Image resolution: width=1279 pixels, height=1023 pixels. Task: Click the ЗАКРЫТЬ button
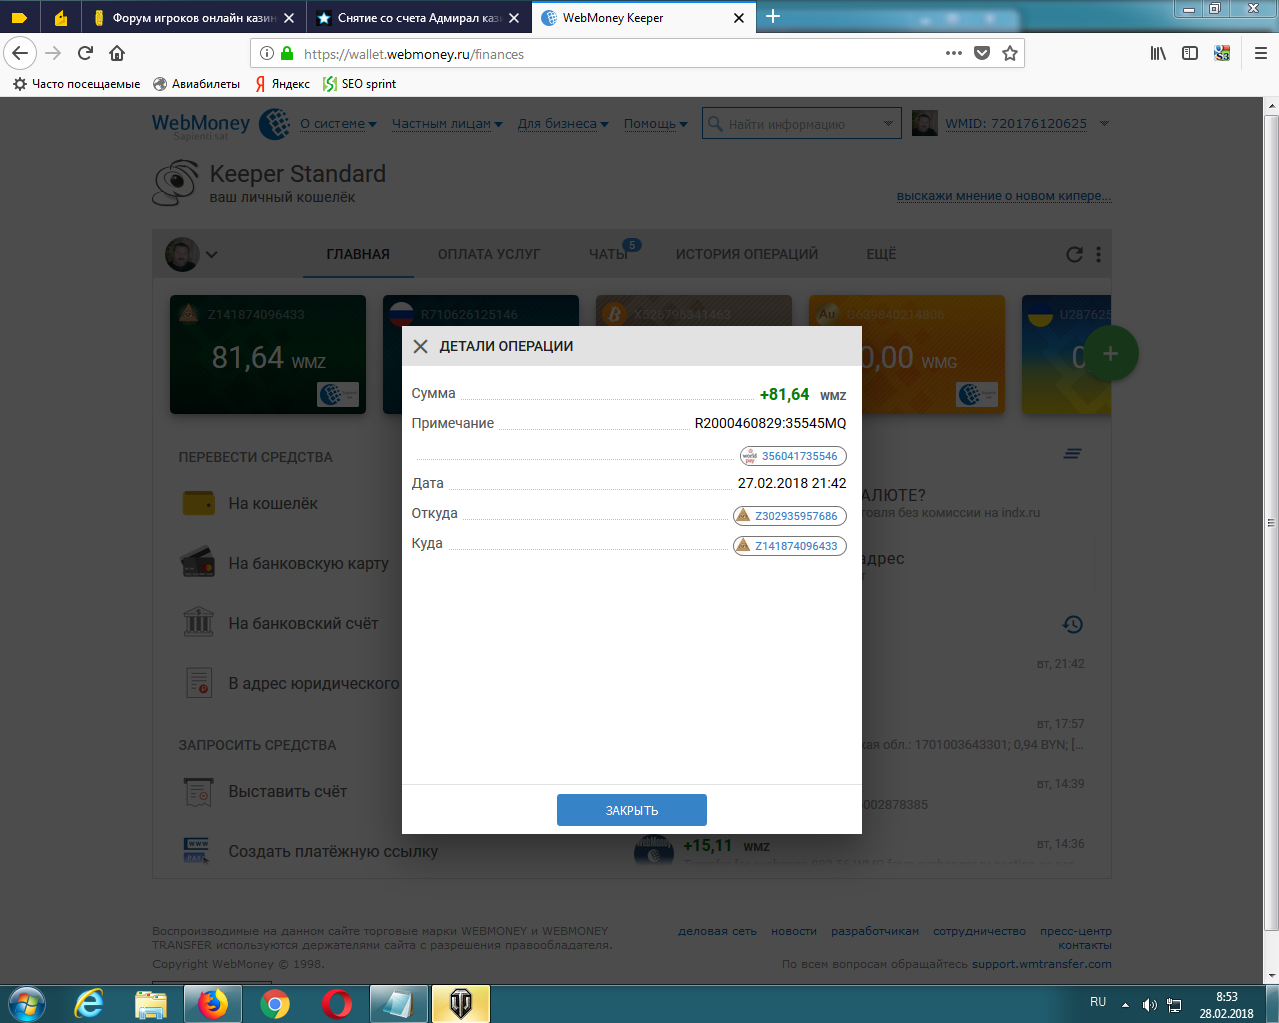pyautogui.click(x=632, y=810)
